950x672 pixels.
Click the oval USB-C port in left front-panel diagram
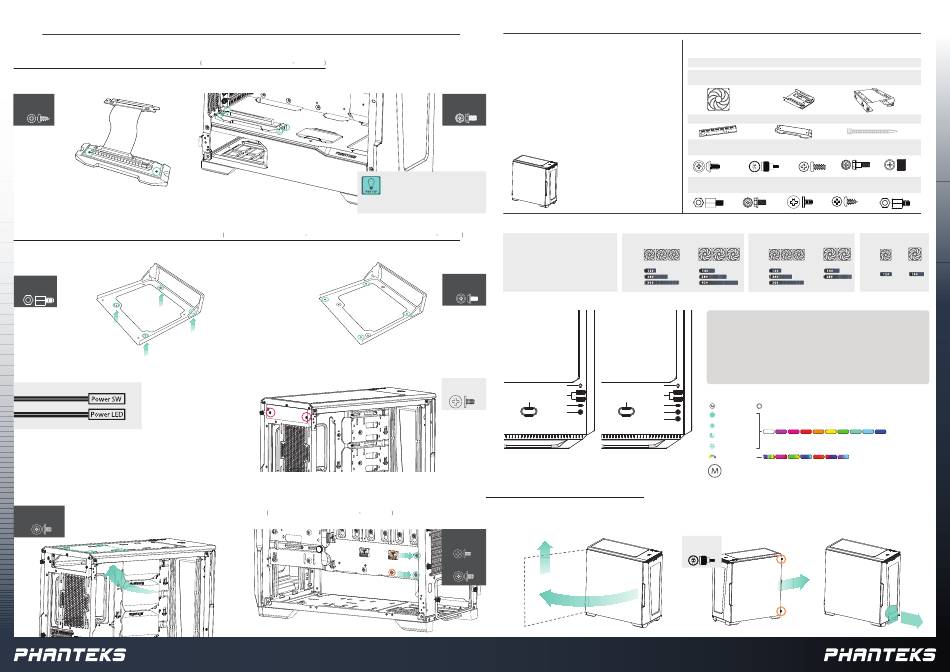click(x=529, y=411)
